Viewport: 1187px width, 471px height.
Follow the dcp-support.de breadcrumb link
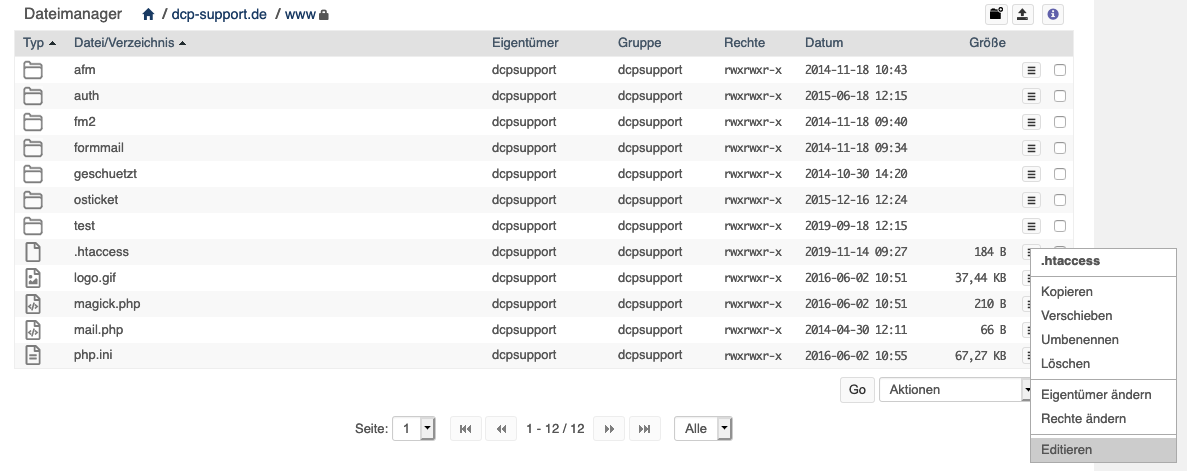coord(219,14)
